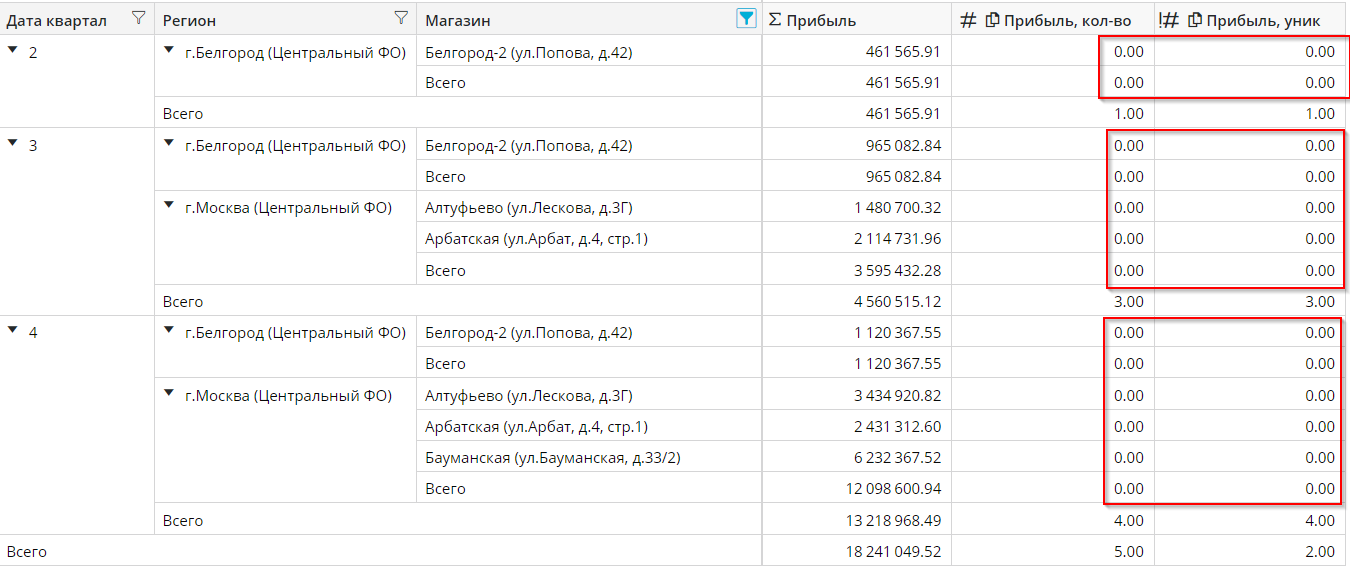Click the active filter icon in Магазин header
Viewport: 1350px width, 569px height.
745,18
